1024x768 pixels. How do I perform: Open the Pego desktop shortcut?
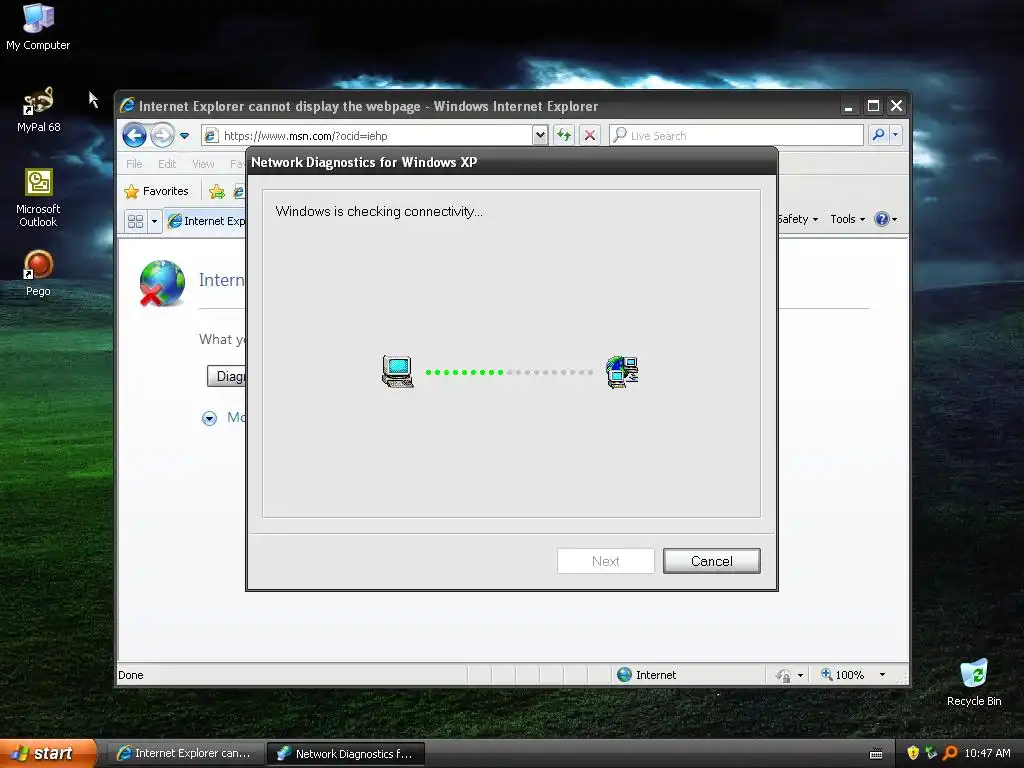click(38, 273)
